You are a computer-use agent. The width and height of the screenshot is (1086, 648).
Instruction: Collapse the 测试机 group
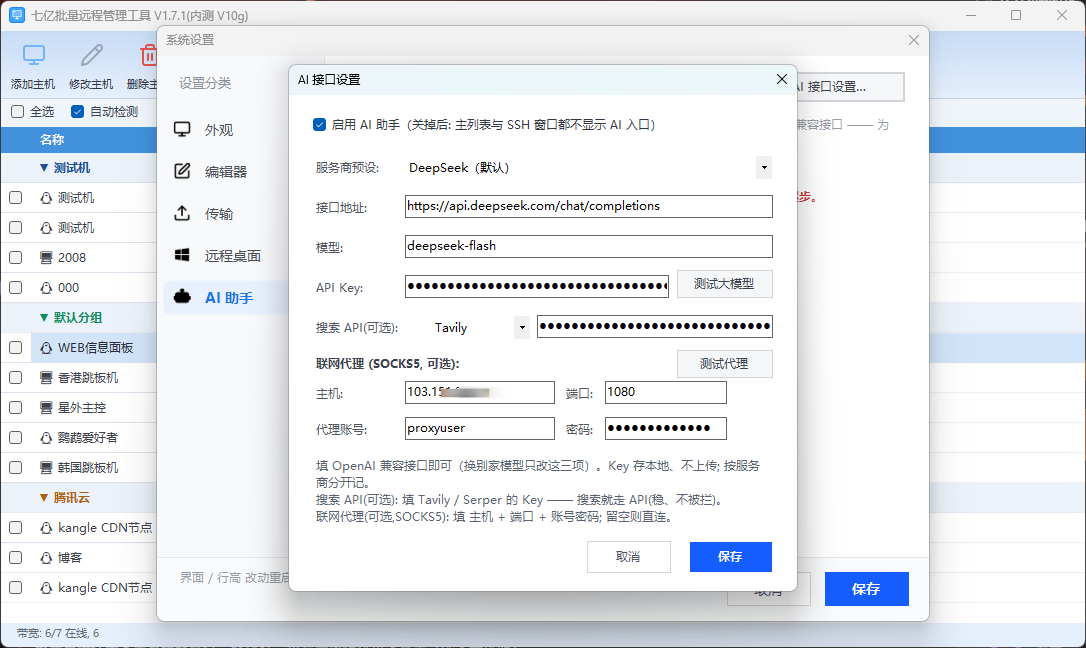pyautogui.click(x=44, y=168)
